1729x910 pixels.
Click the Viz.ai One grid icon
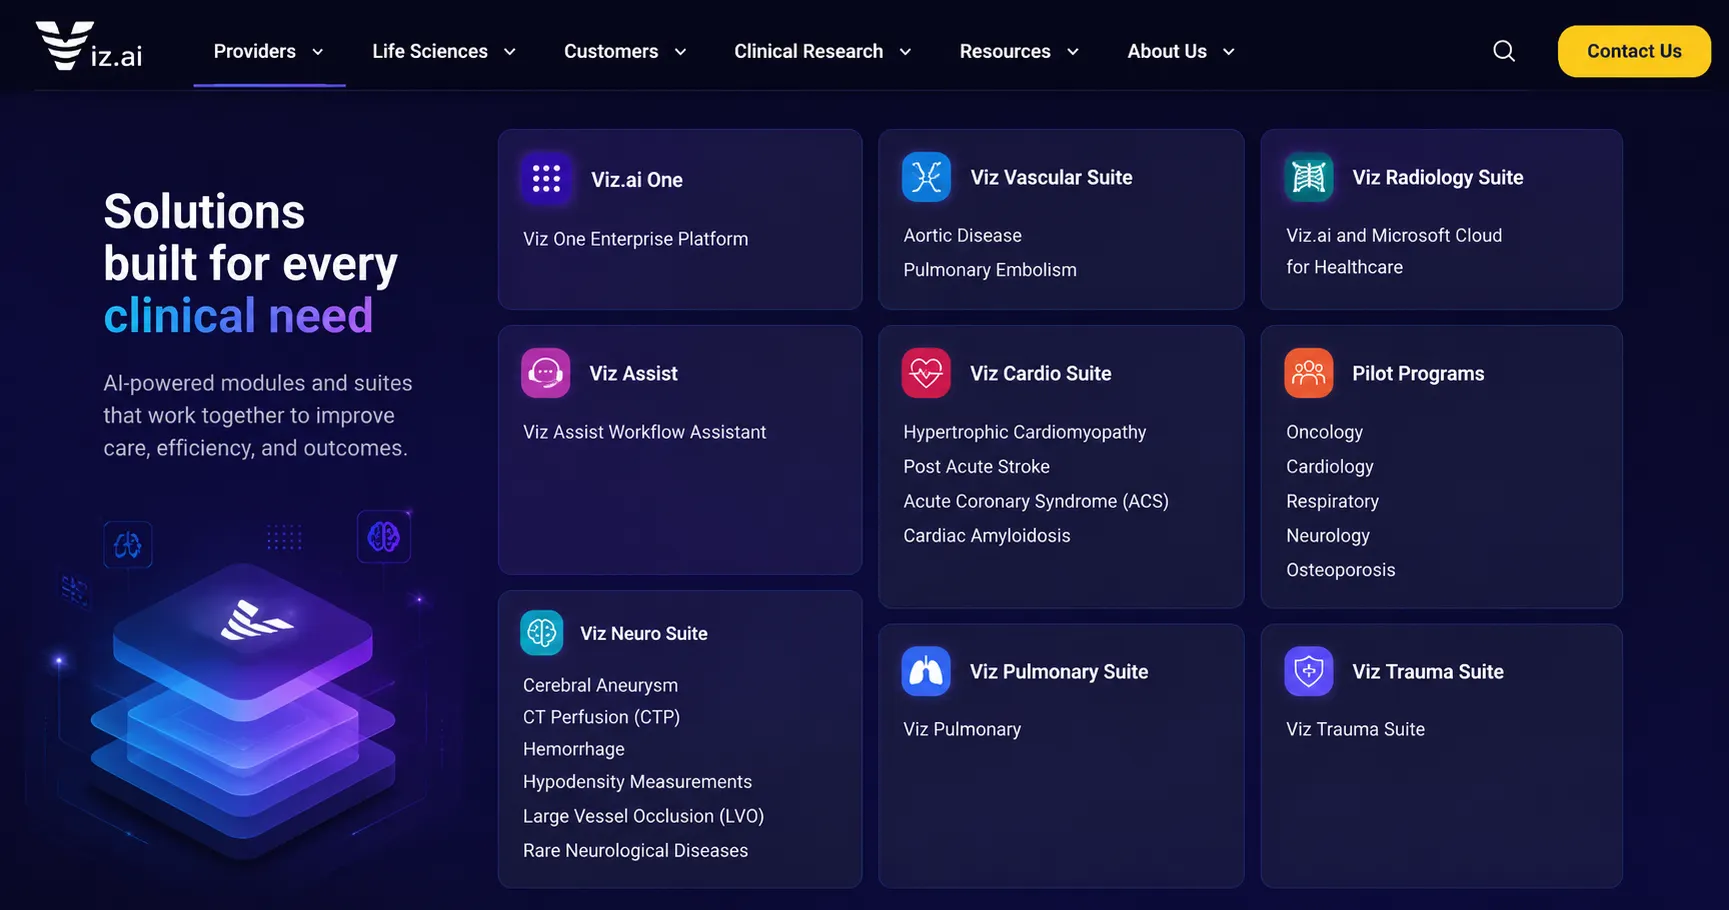(x=546, y=179)
